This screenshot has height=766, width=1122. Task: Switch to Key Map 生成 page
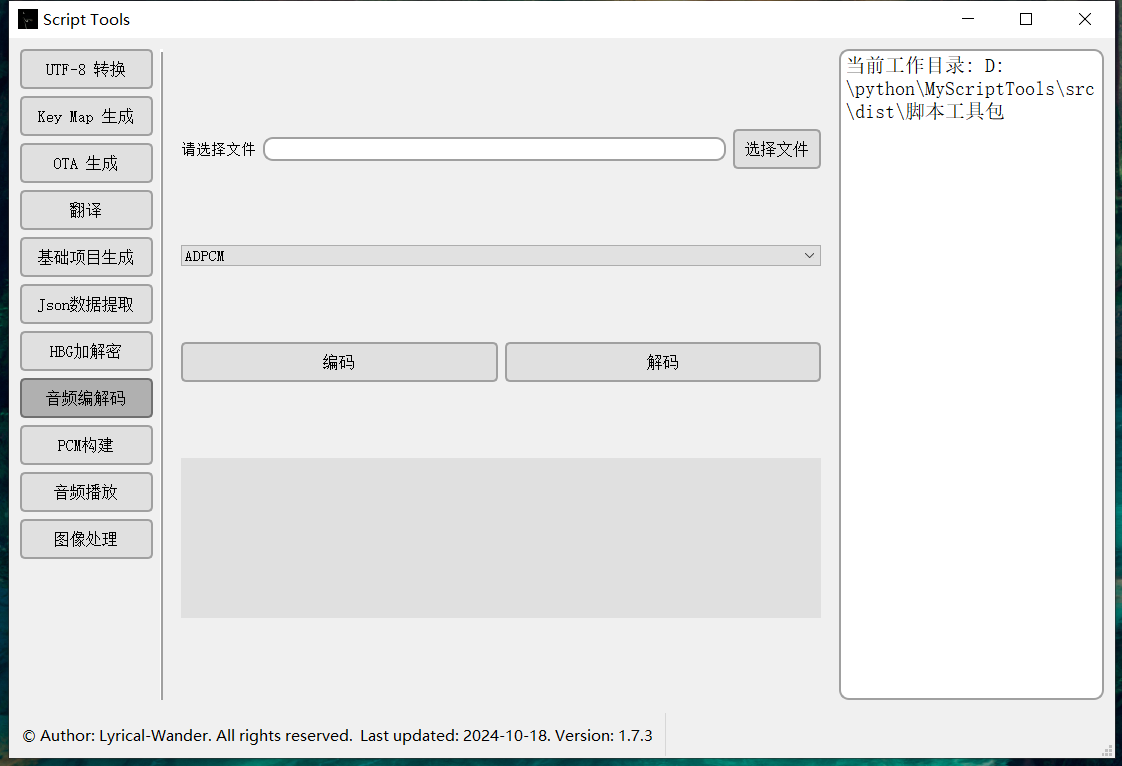coord(86,117)
